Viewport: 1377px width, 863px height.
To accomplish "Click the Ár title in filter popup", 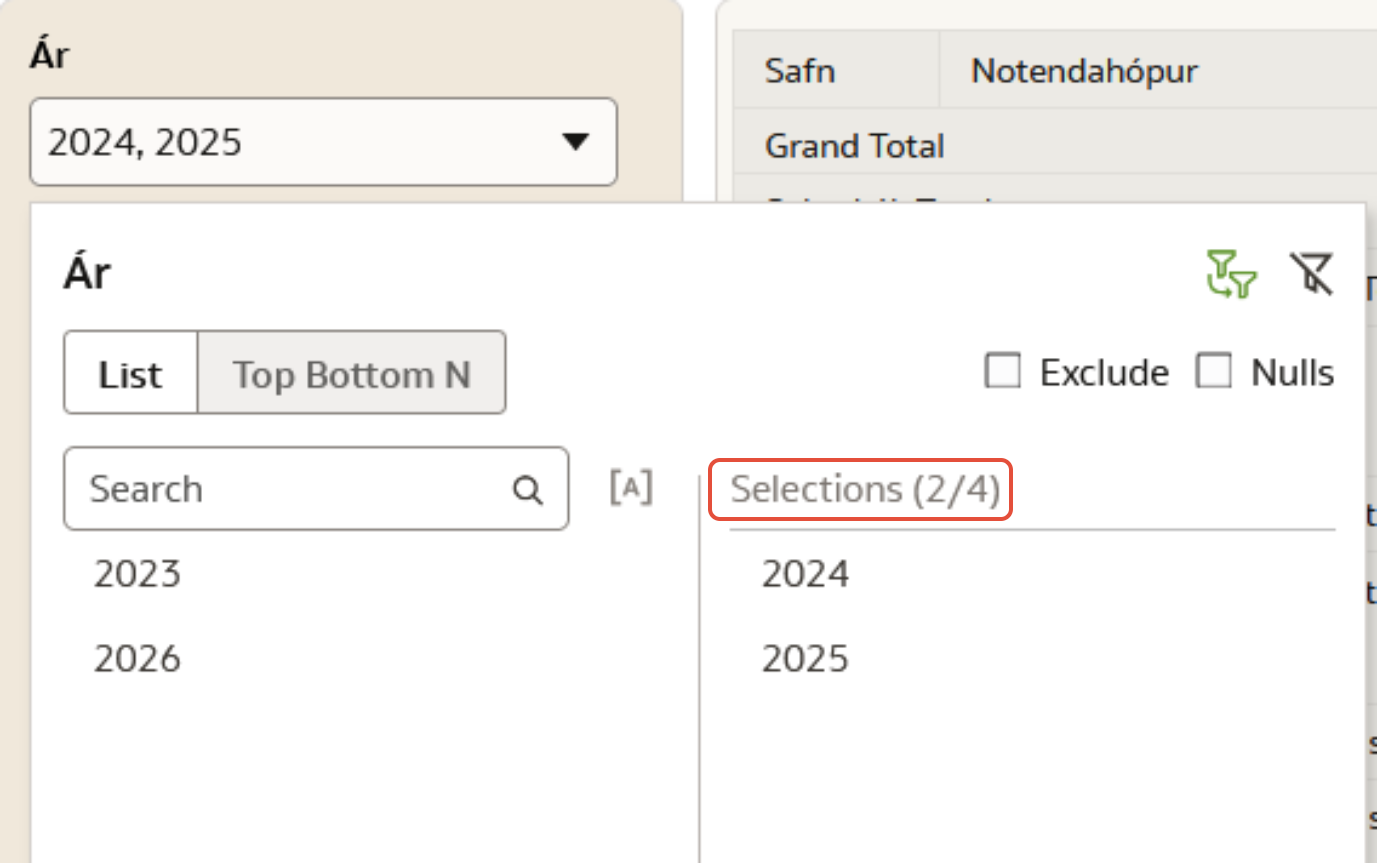I will click(87, 273).
